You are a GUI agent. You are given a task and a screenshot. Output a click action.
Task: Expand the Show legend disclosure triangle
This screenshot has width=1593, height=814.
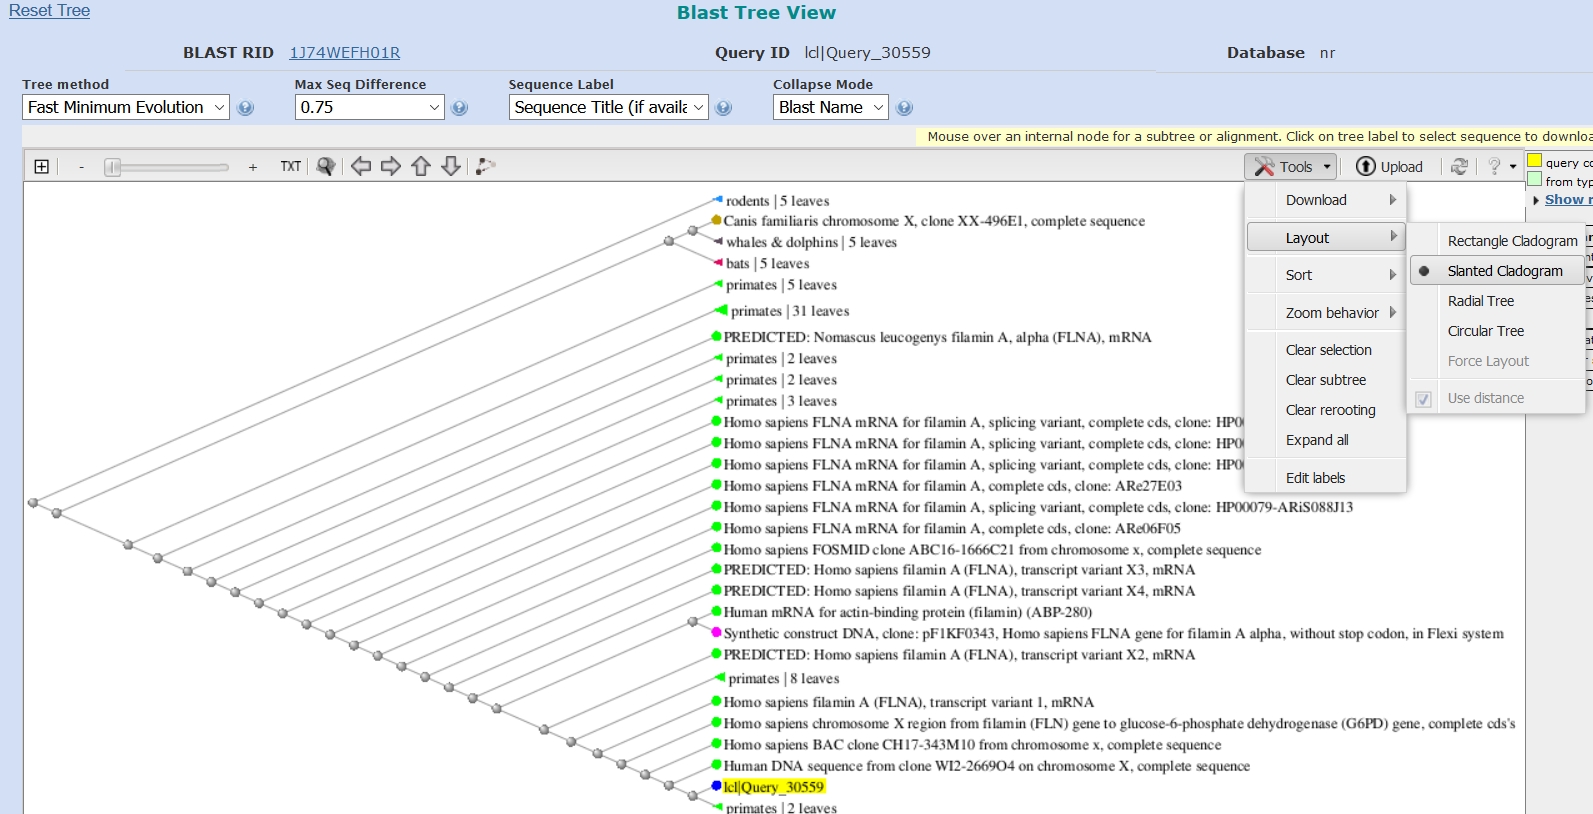tap(1536, 200)
